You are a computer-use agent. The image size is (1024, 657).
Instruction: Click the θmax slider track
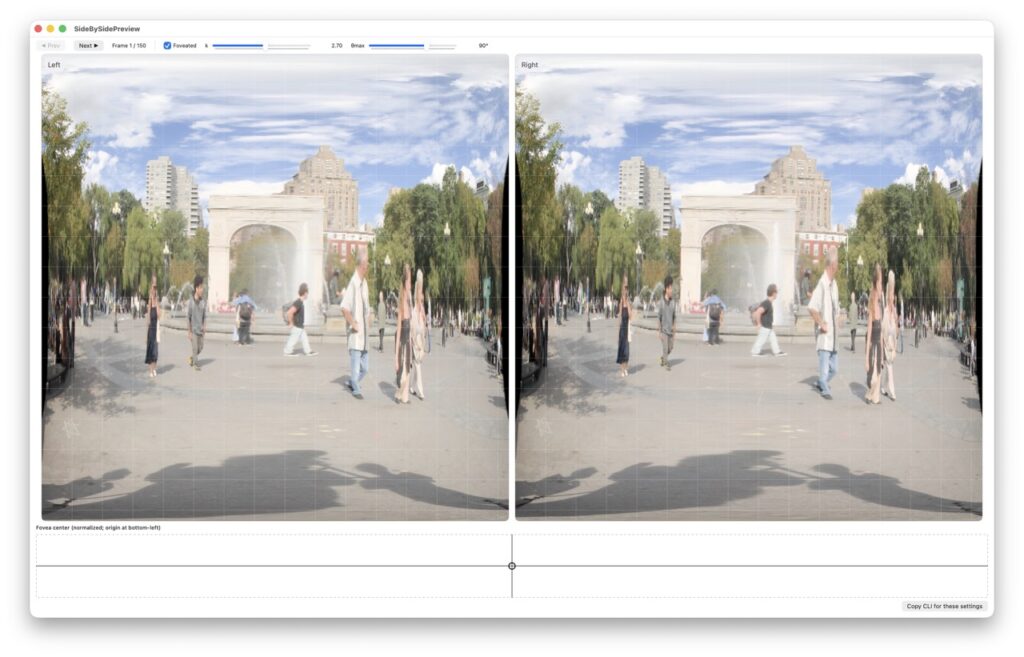tap(411, 46)
